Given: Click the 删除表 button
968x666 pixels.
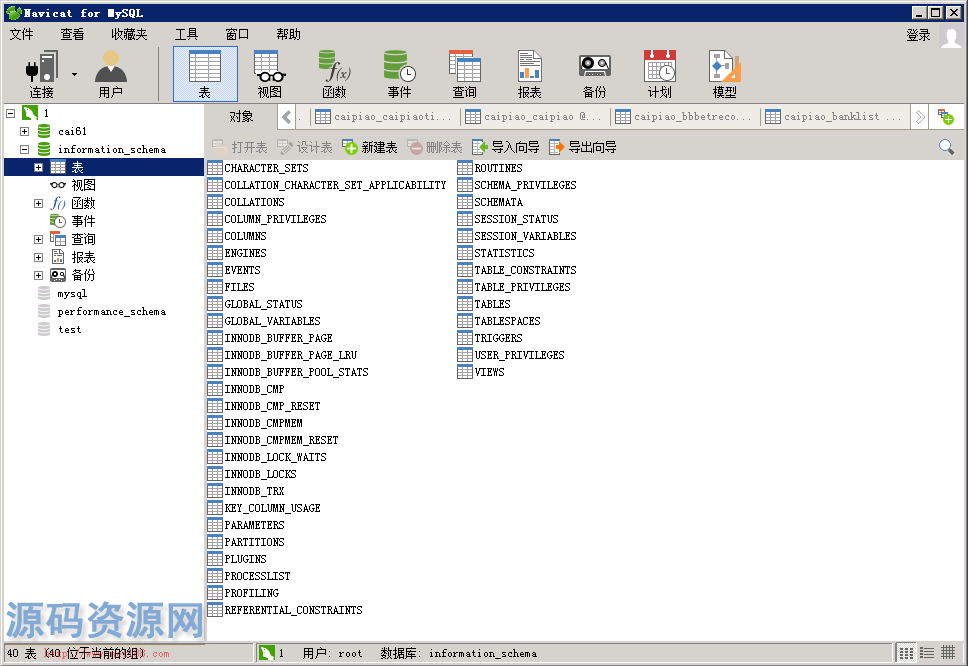Looking at the screenshot, I should point(435,147).
